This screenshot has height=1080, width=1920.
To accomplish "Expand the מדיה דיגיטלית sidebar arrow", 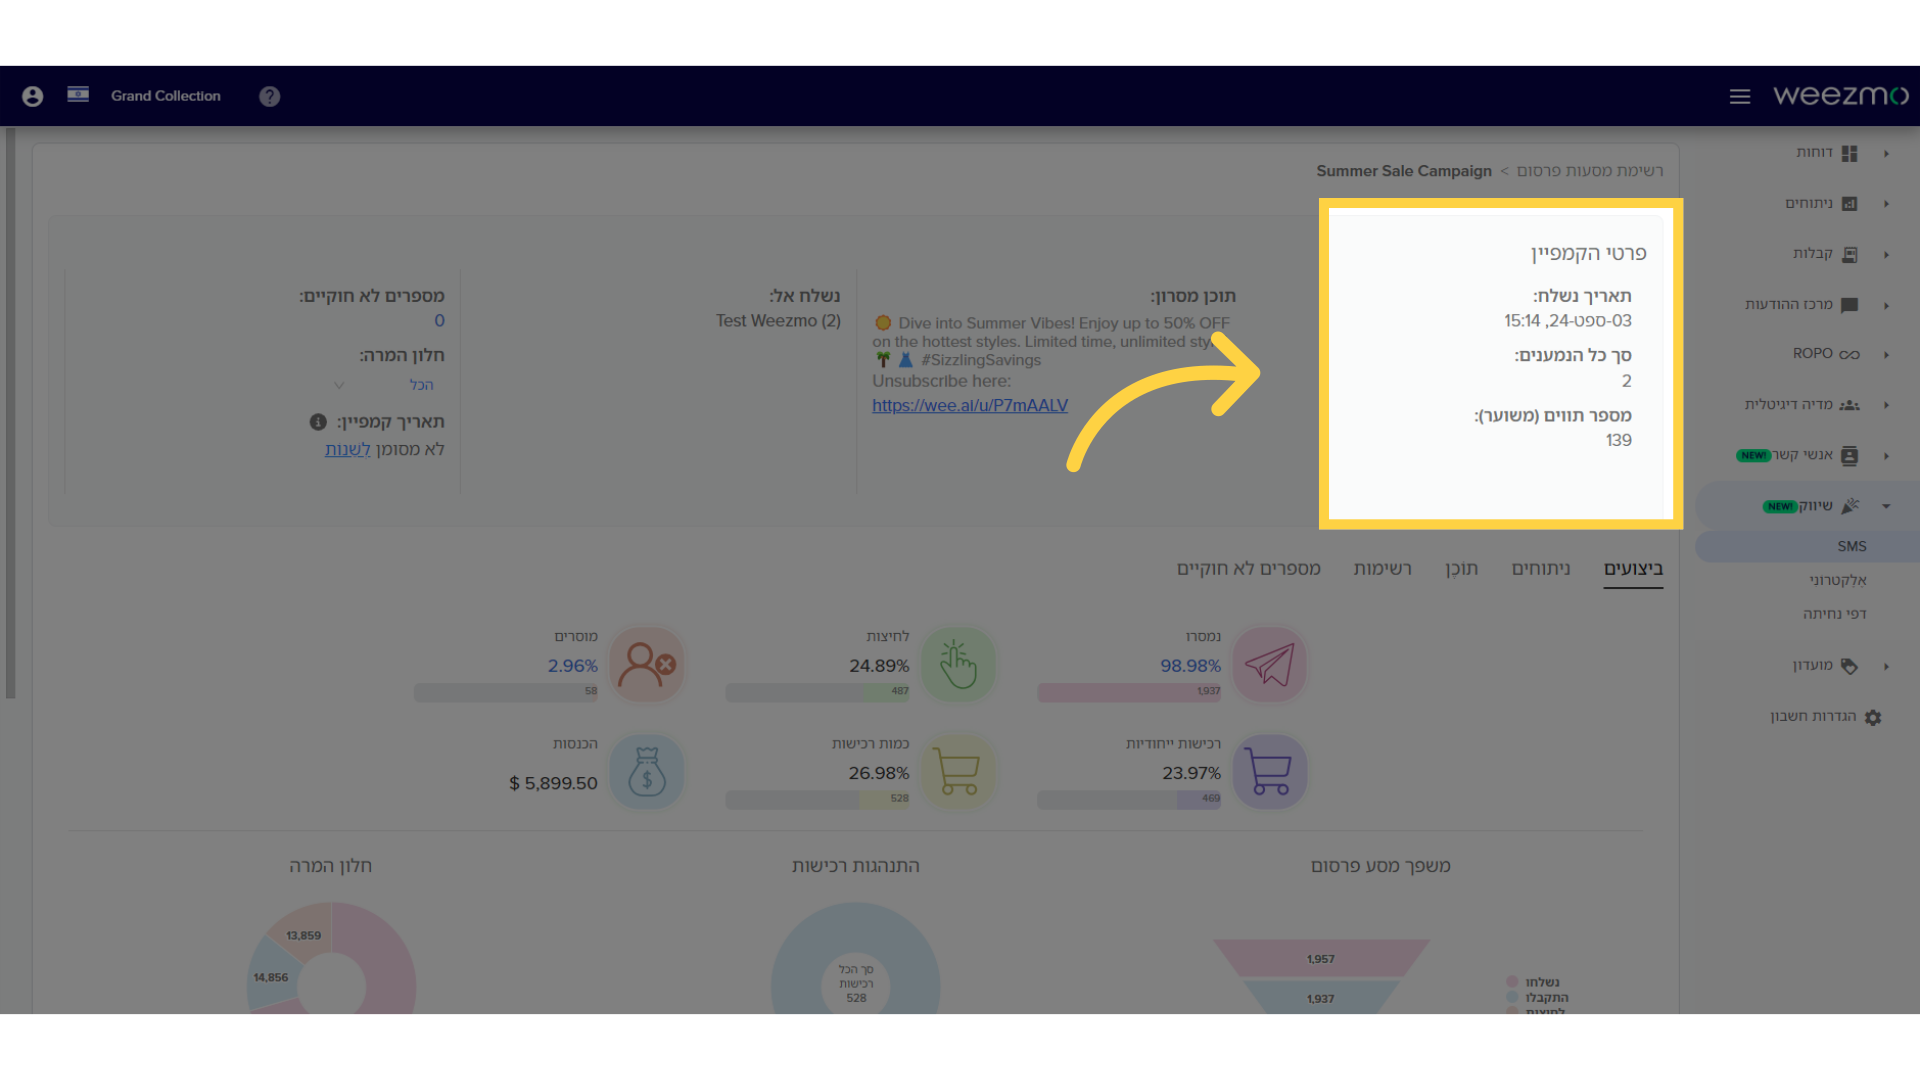I will tap(1887, 405).
